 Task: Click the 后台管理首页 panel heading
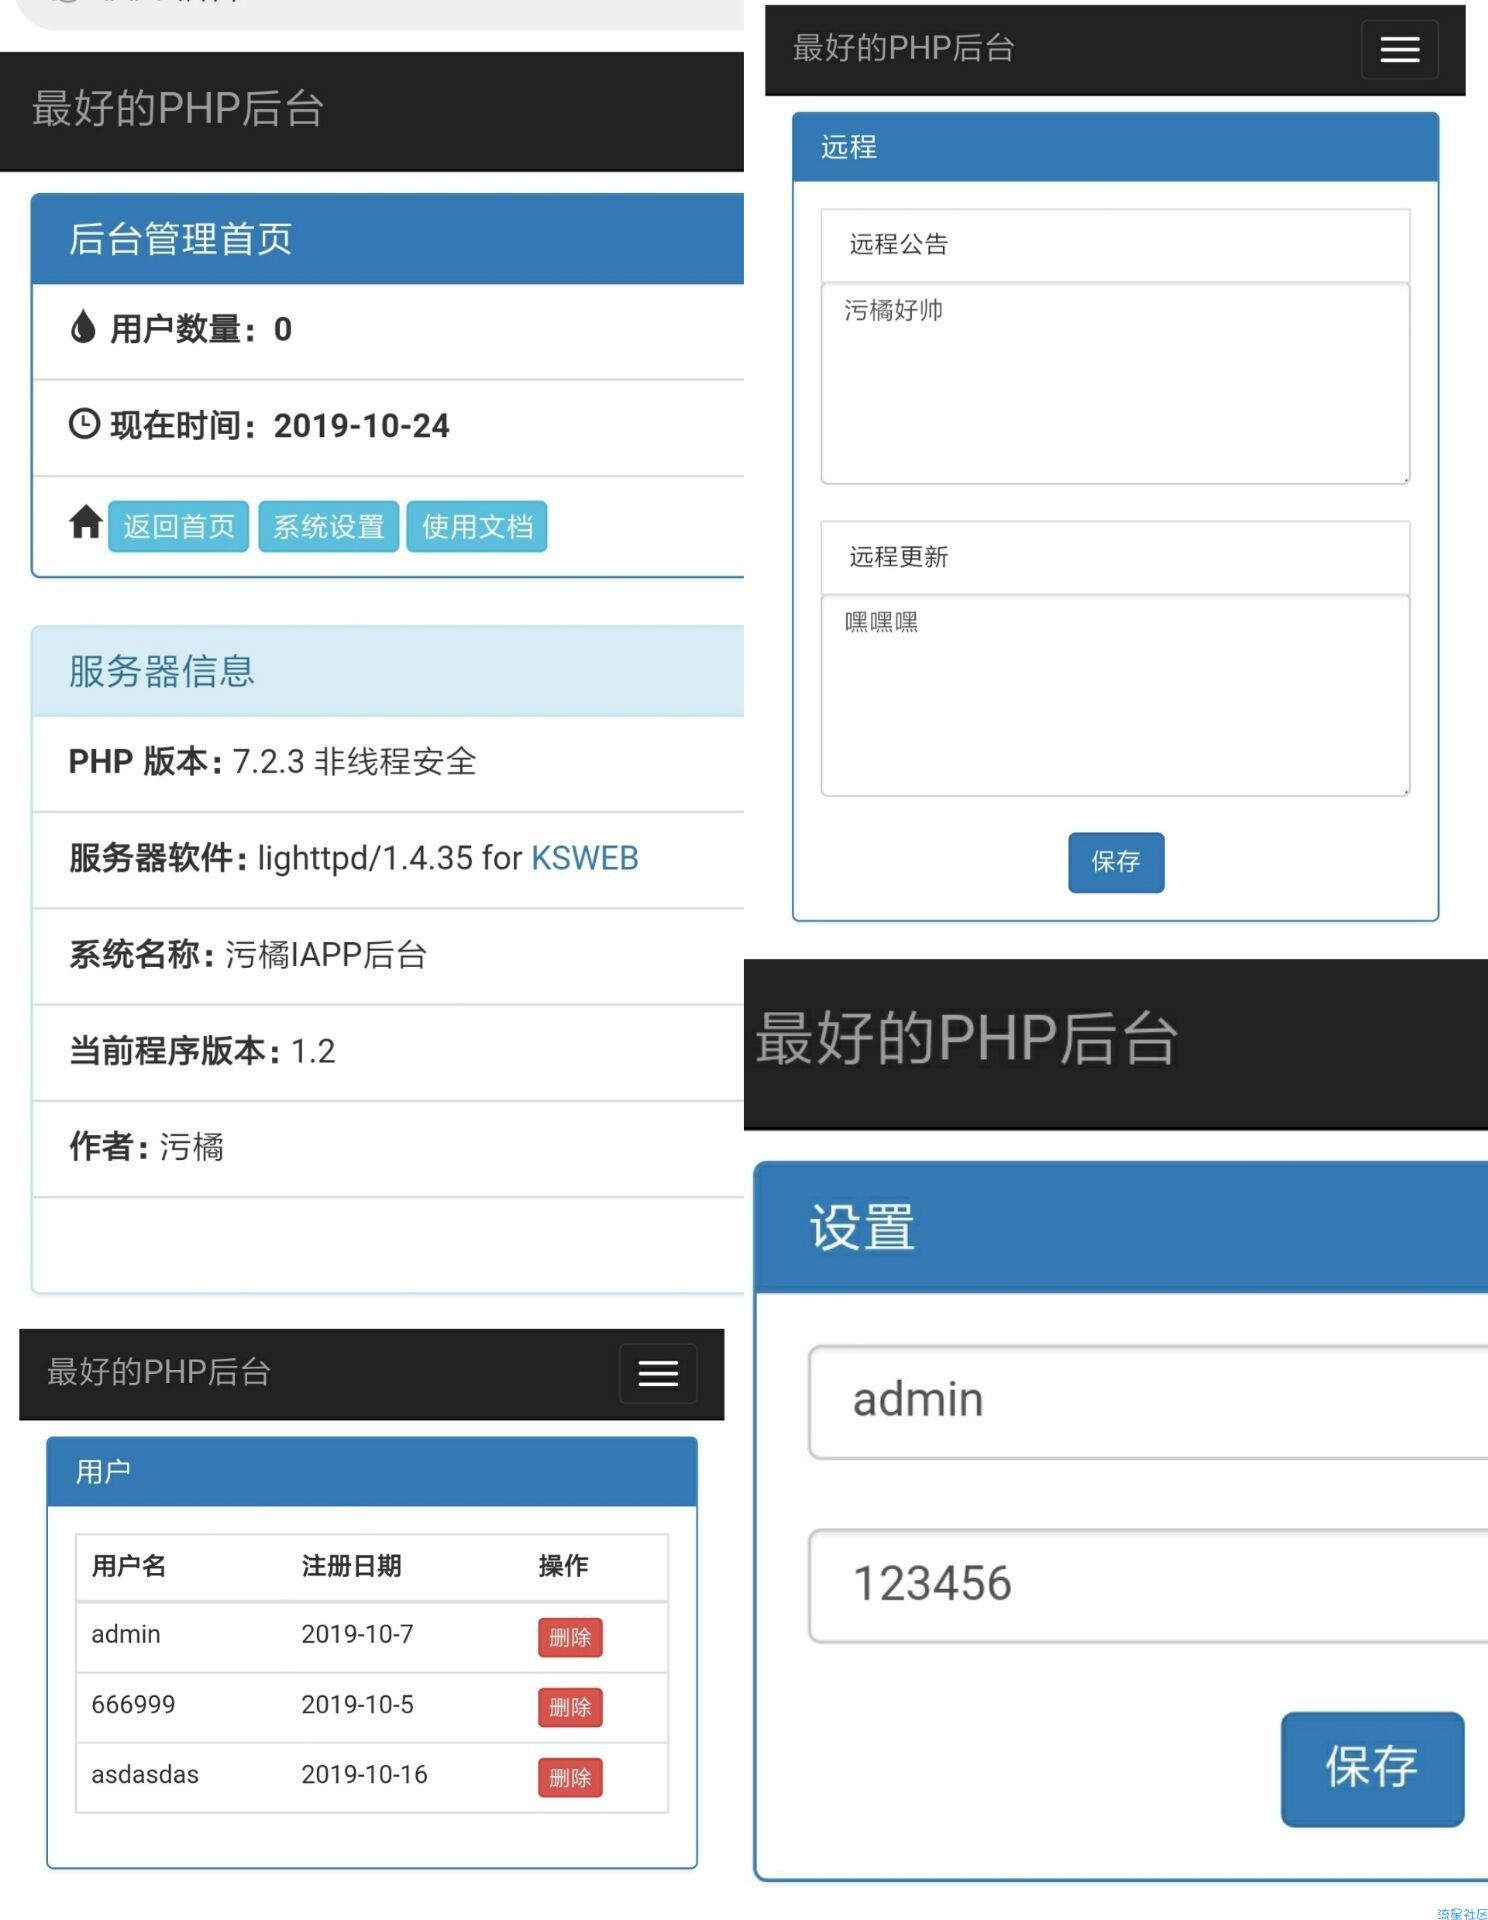click(388, 239)
